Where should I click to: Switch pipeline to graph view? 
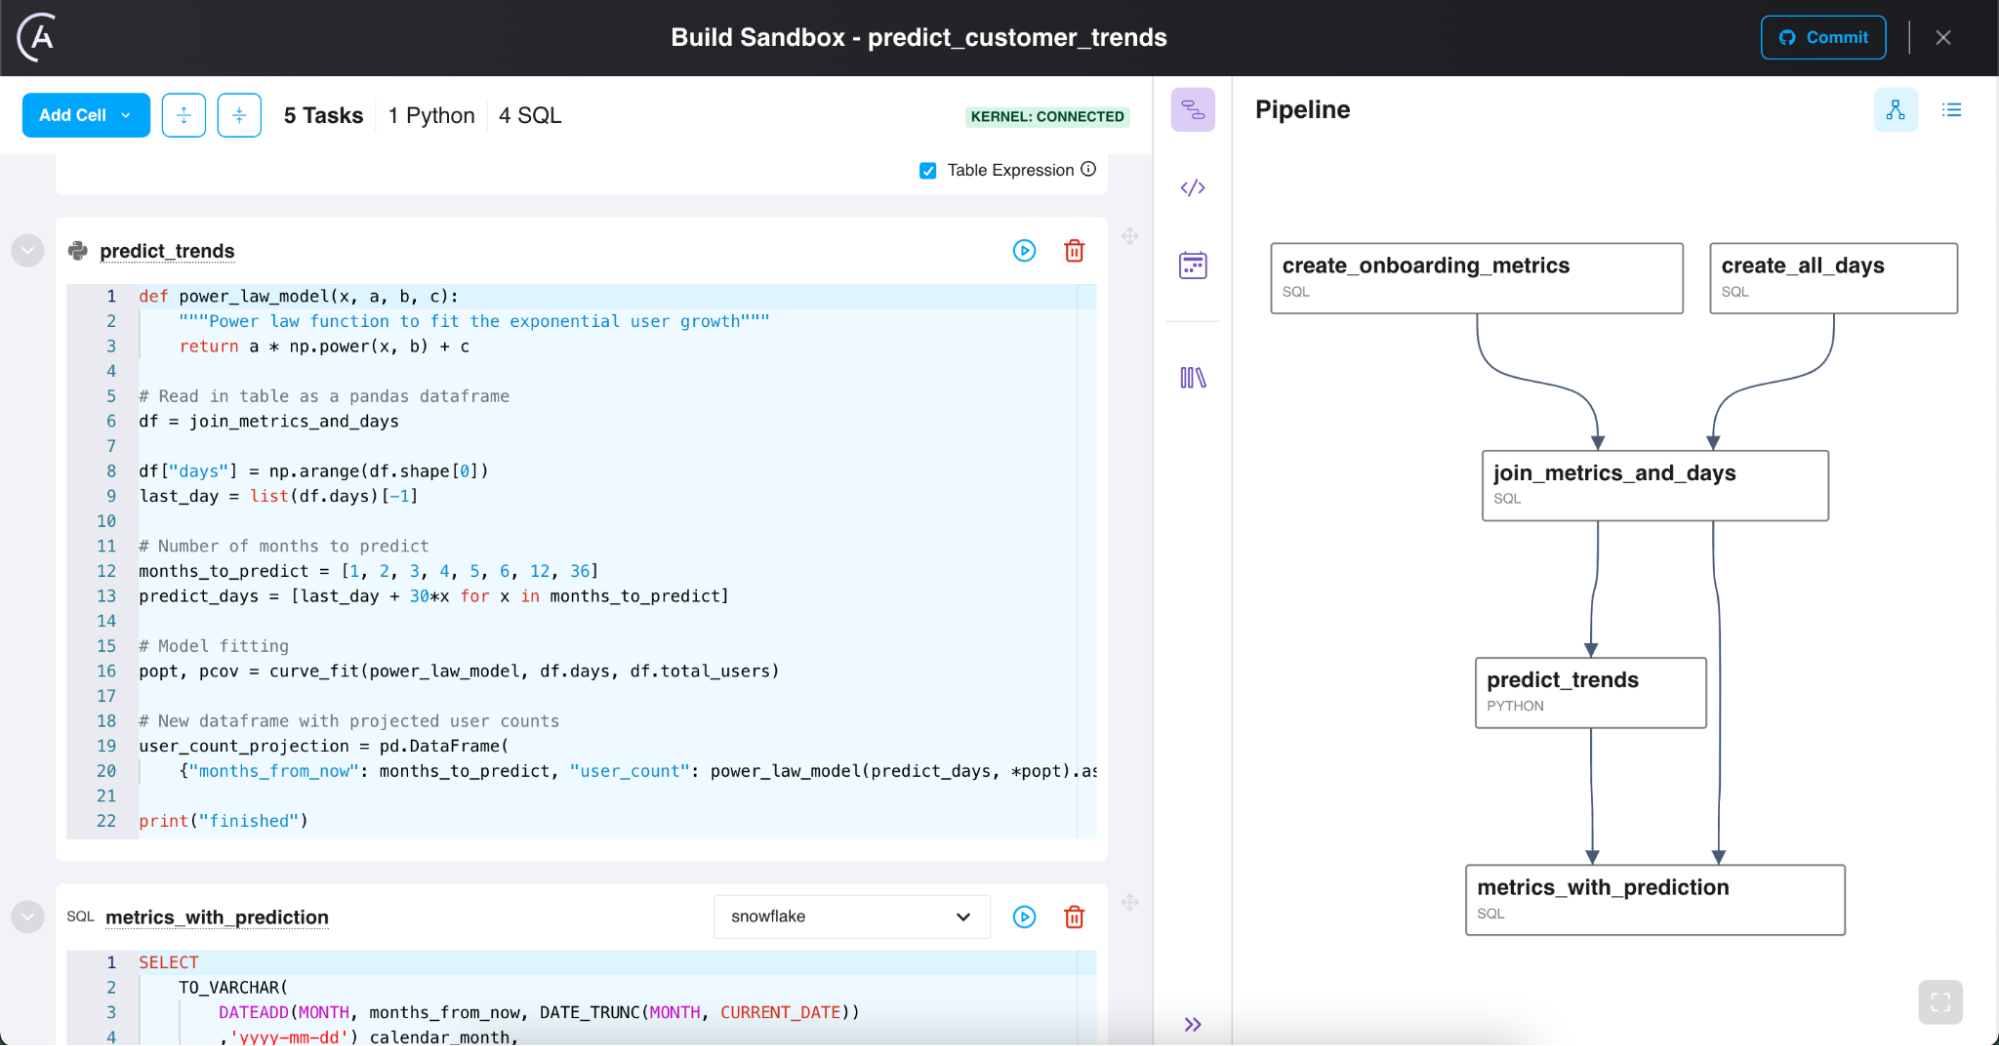1895,110
